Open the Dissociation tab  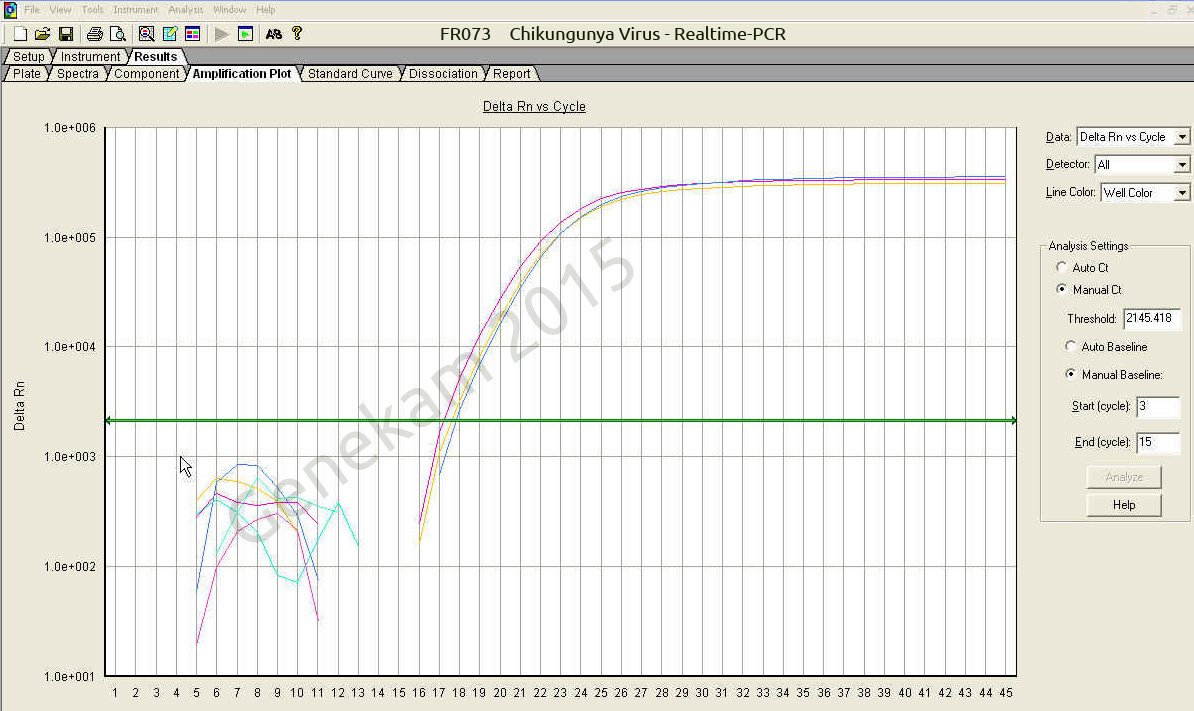click(x=443, y=74)
